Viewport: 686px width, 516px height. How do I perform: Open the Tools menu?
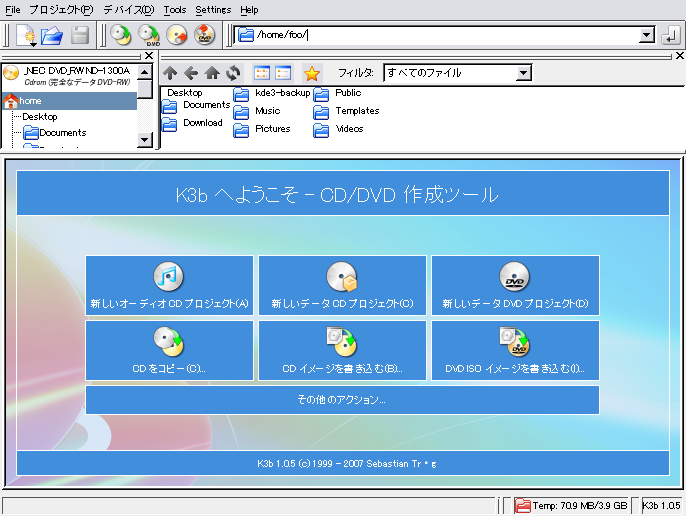coord(174,9)
